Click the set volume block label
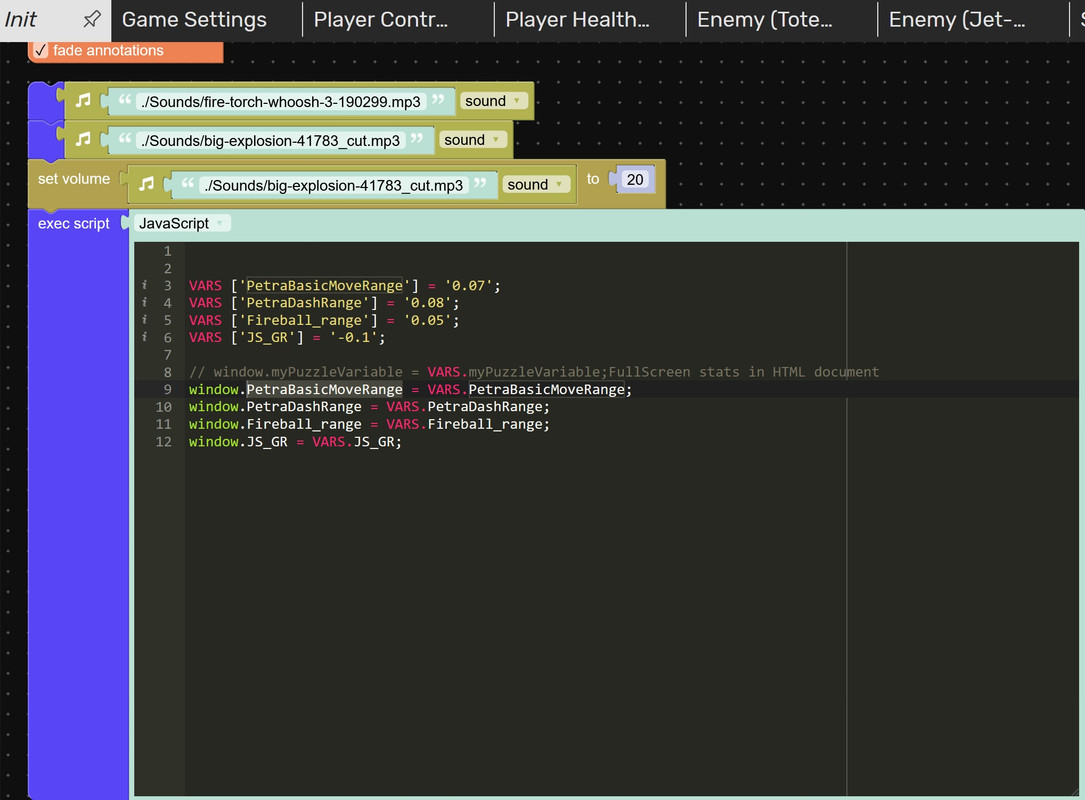This screenshot has height=800, width=1085. coord(74,179)
